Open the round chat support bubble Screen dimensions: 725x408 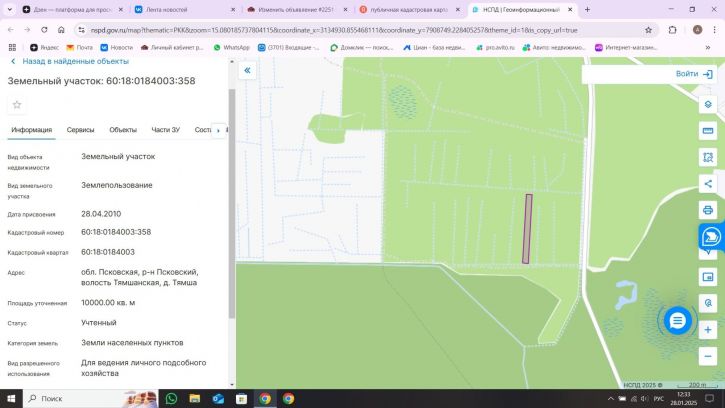[677, 320]
